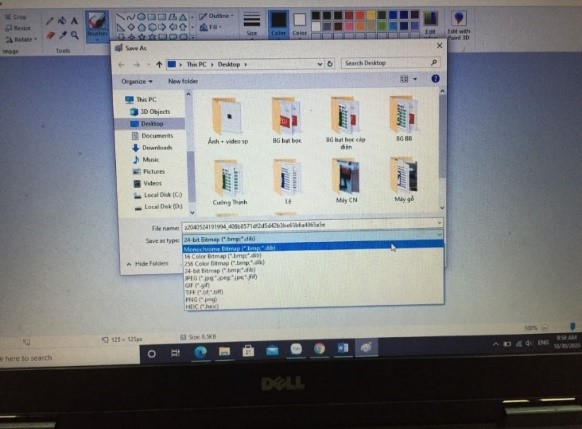Viewport: 582px width, 429px height.
Task: Open Microsoft Word from the taskbar
Action: coord(343,348)
